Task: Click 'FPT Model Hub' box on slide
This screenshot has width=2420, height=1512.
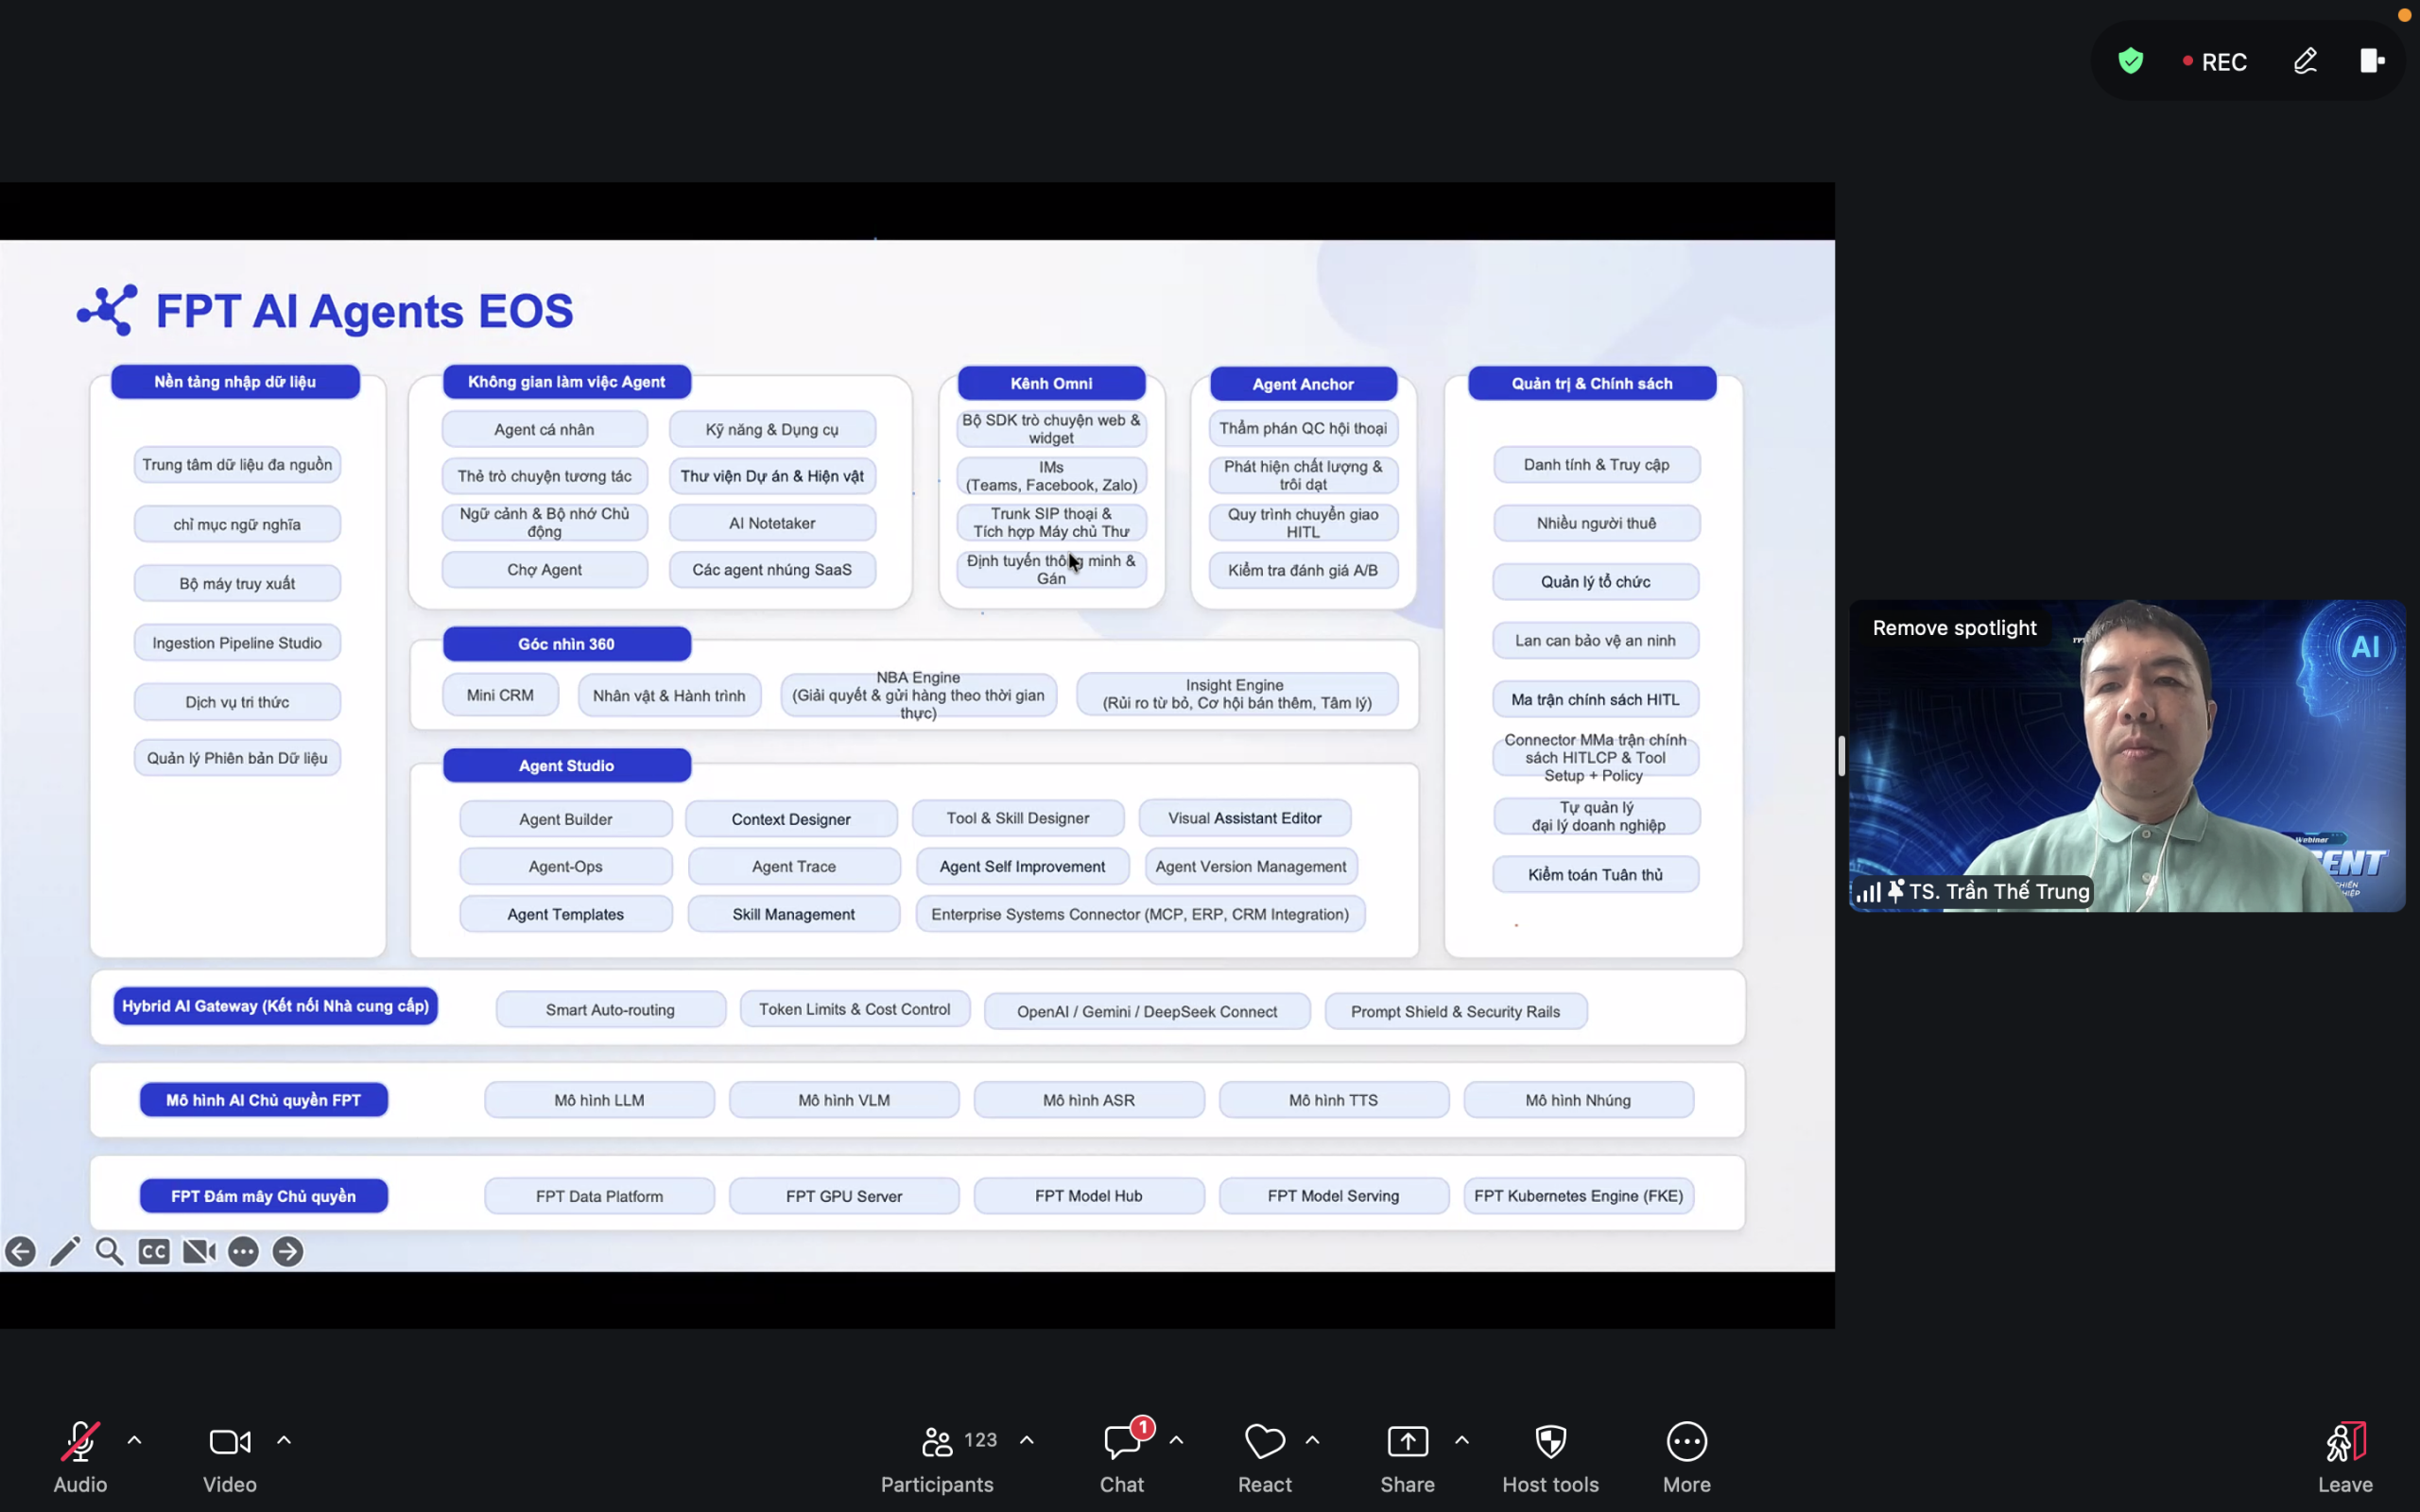Action: pos(1088,1196)
